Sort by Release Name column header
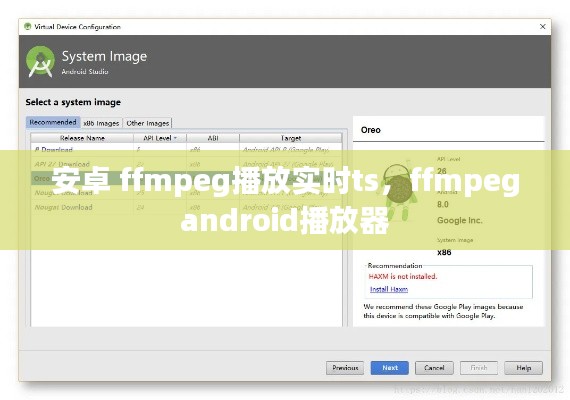 point(82,138)
